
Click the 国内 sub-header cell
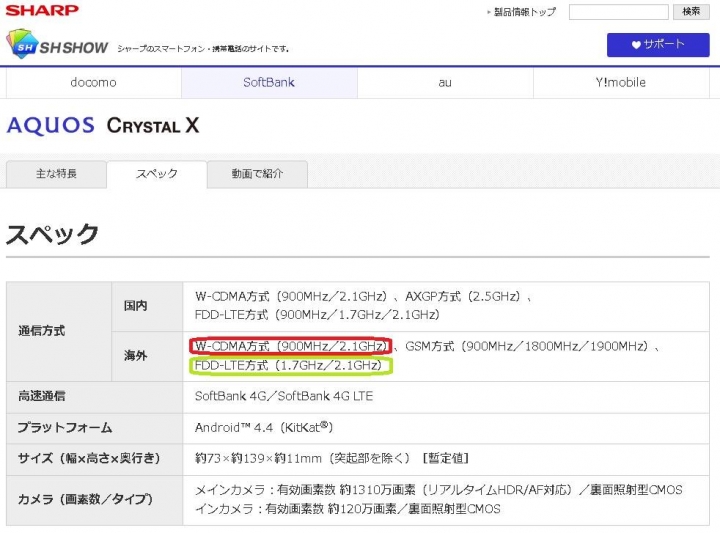click(147, 306)
